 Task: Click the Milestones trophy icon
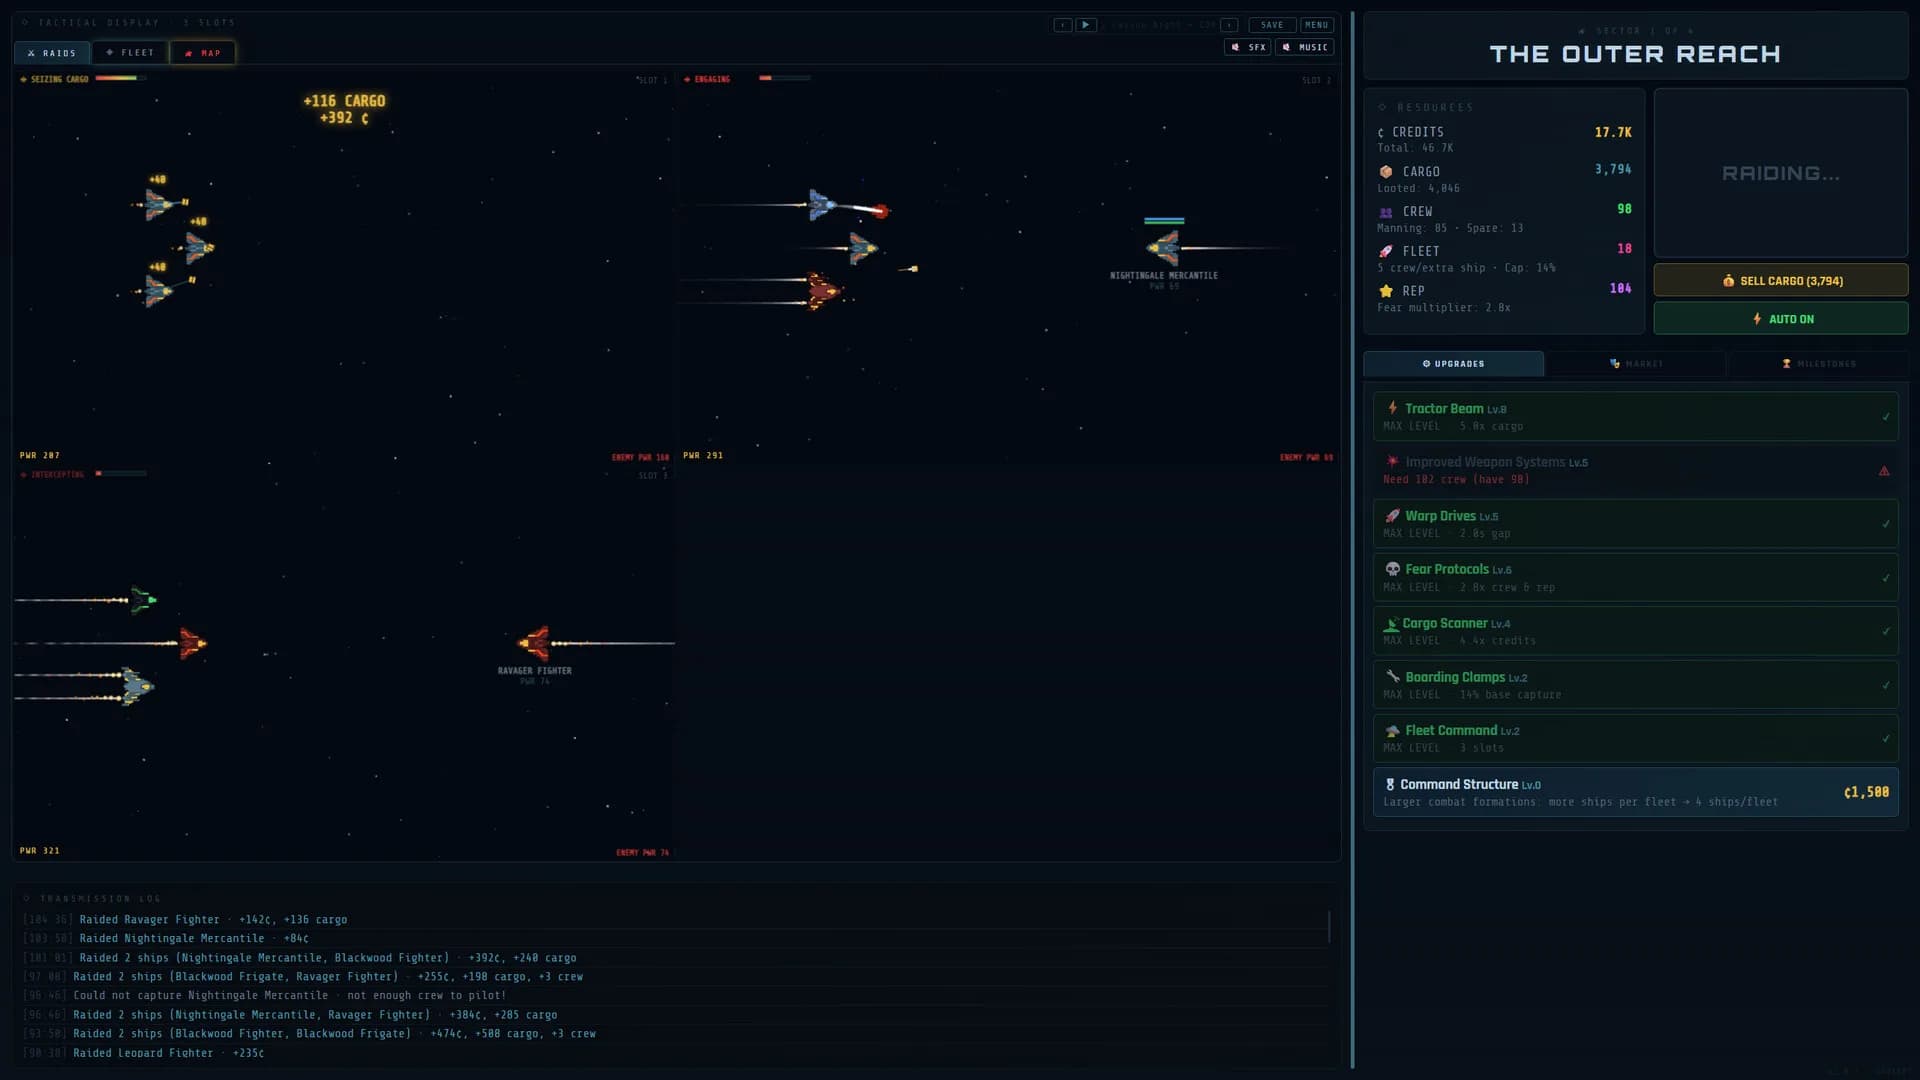tap(1787, 364)
